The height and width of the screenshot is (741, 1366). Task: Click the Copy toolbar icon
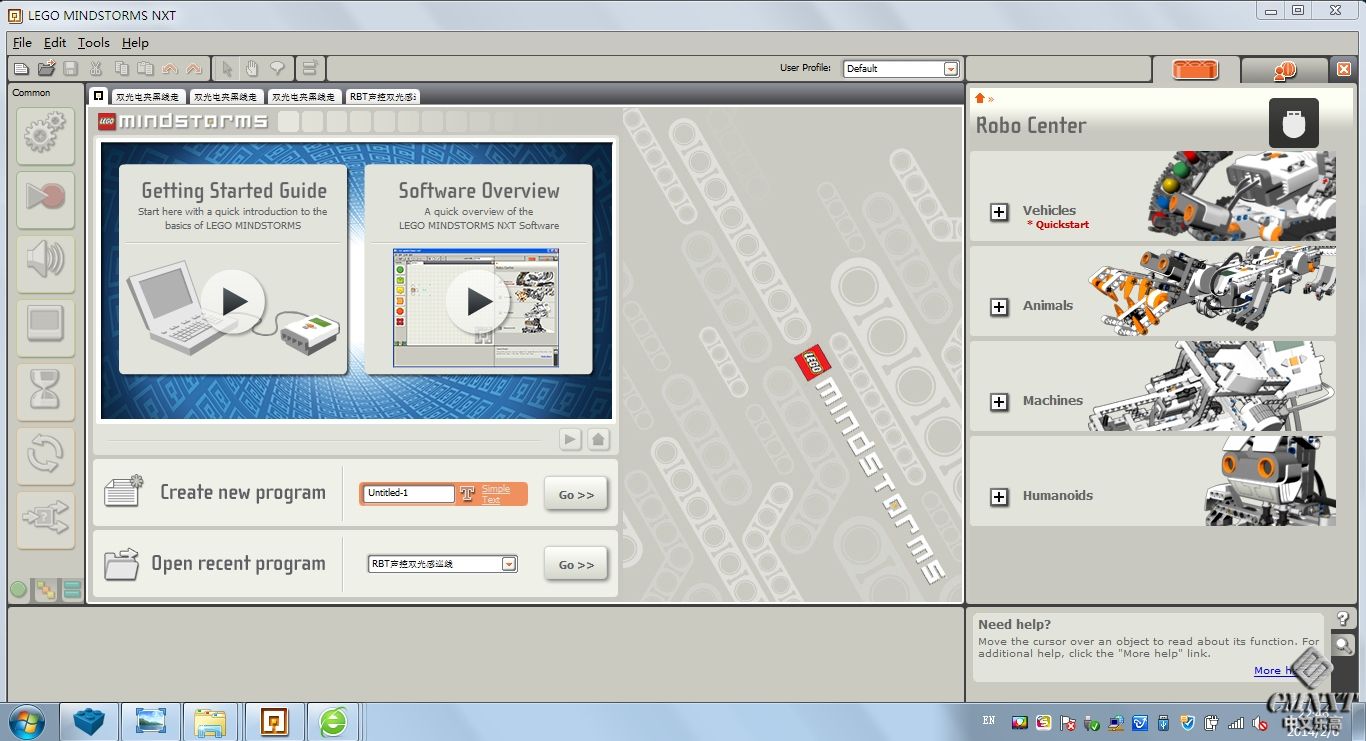pyautogui.click(x=121, y=68)
